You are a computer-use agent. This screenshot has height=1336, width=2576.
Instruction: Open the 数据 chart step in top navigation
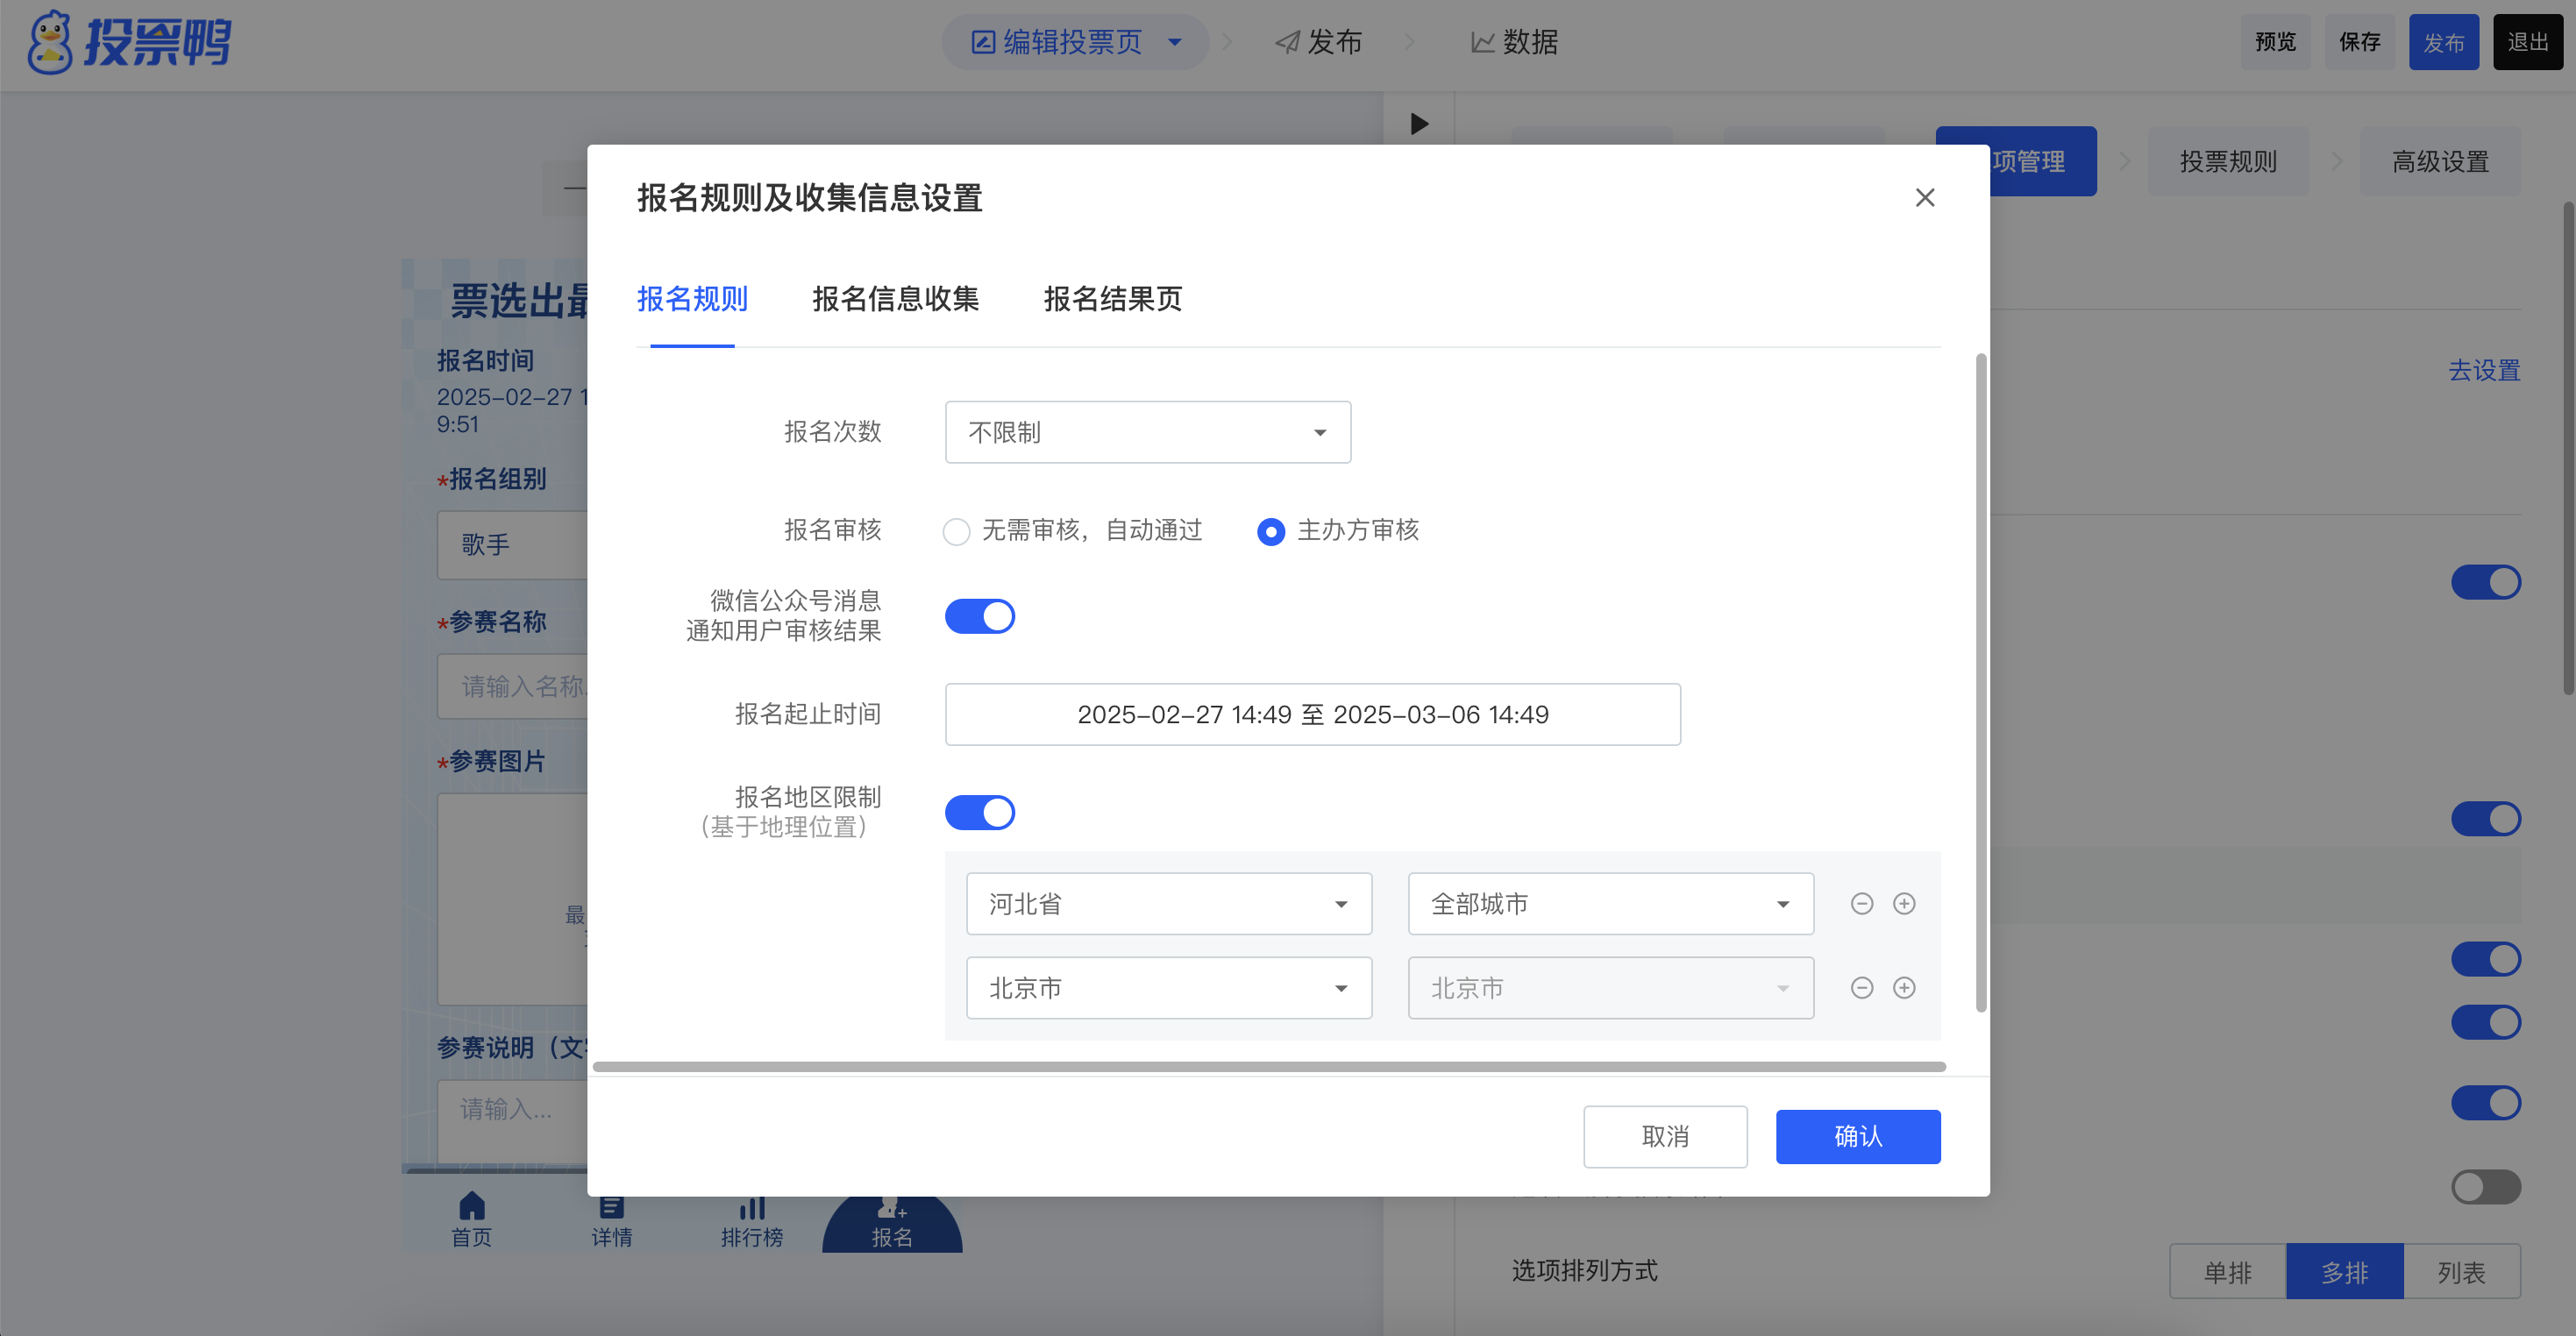[1514, 42]
